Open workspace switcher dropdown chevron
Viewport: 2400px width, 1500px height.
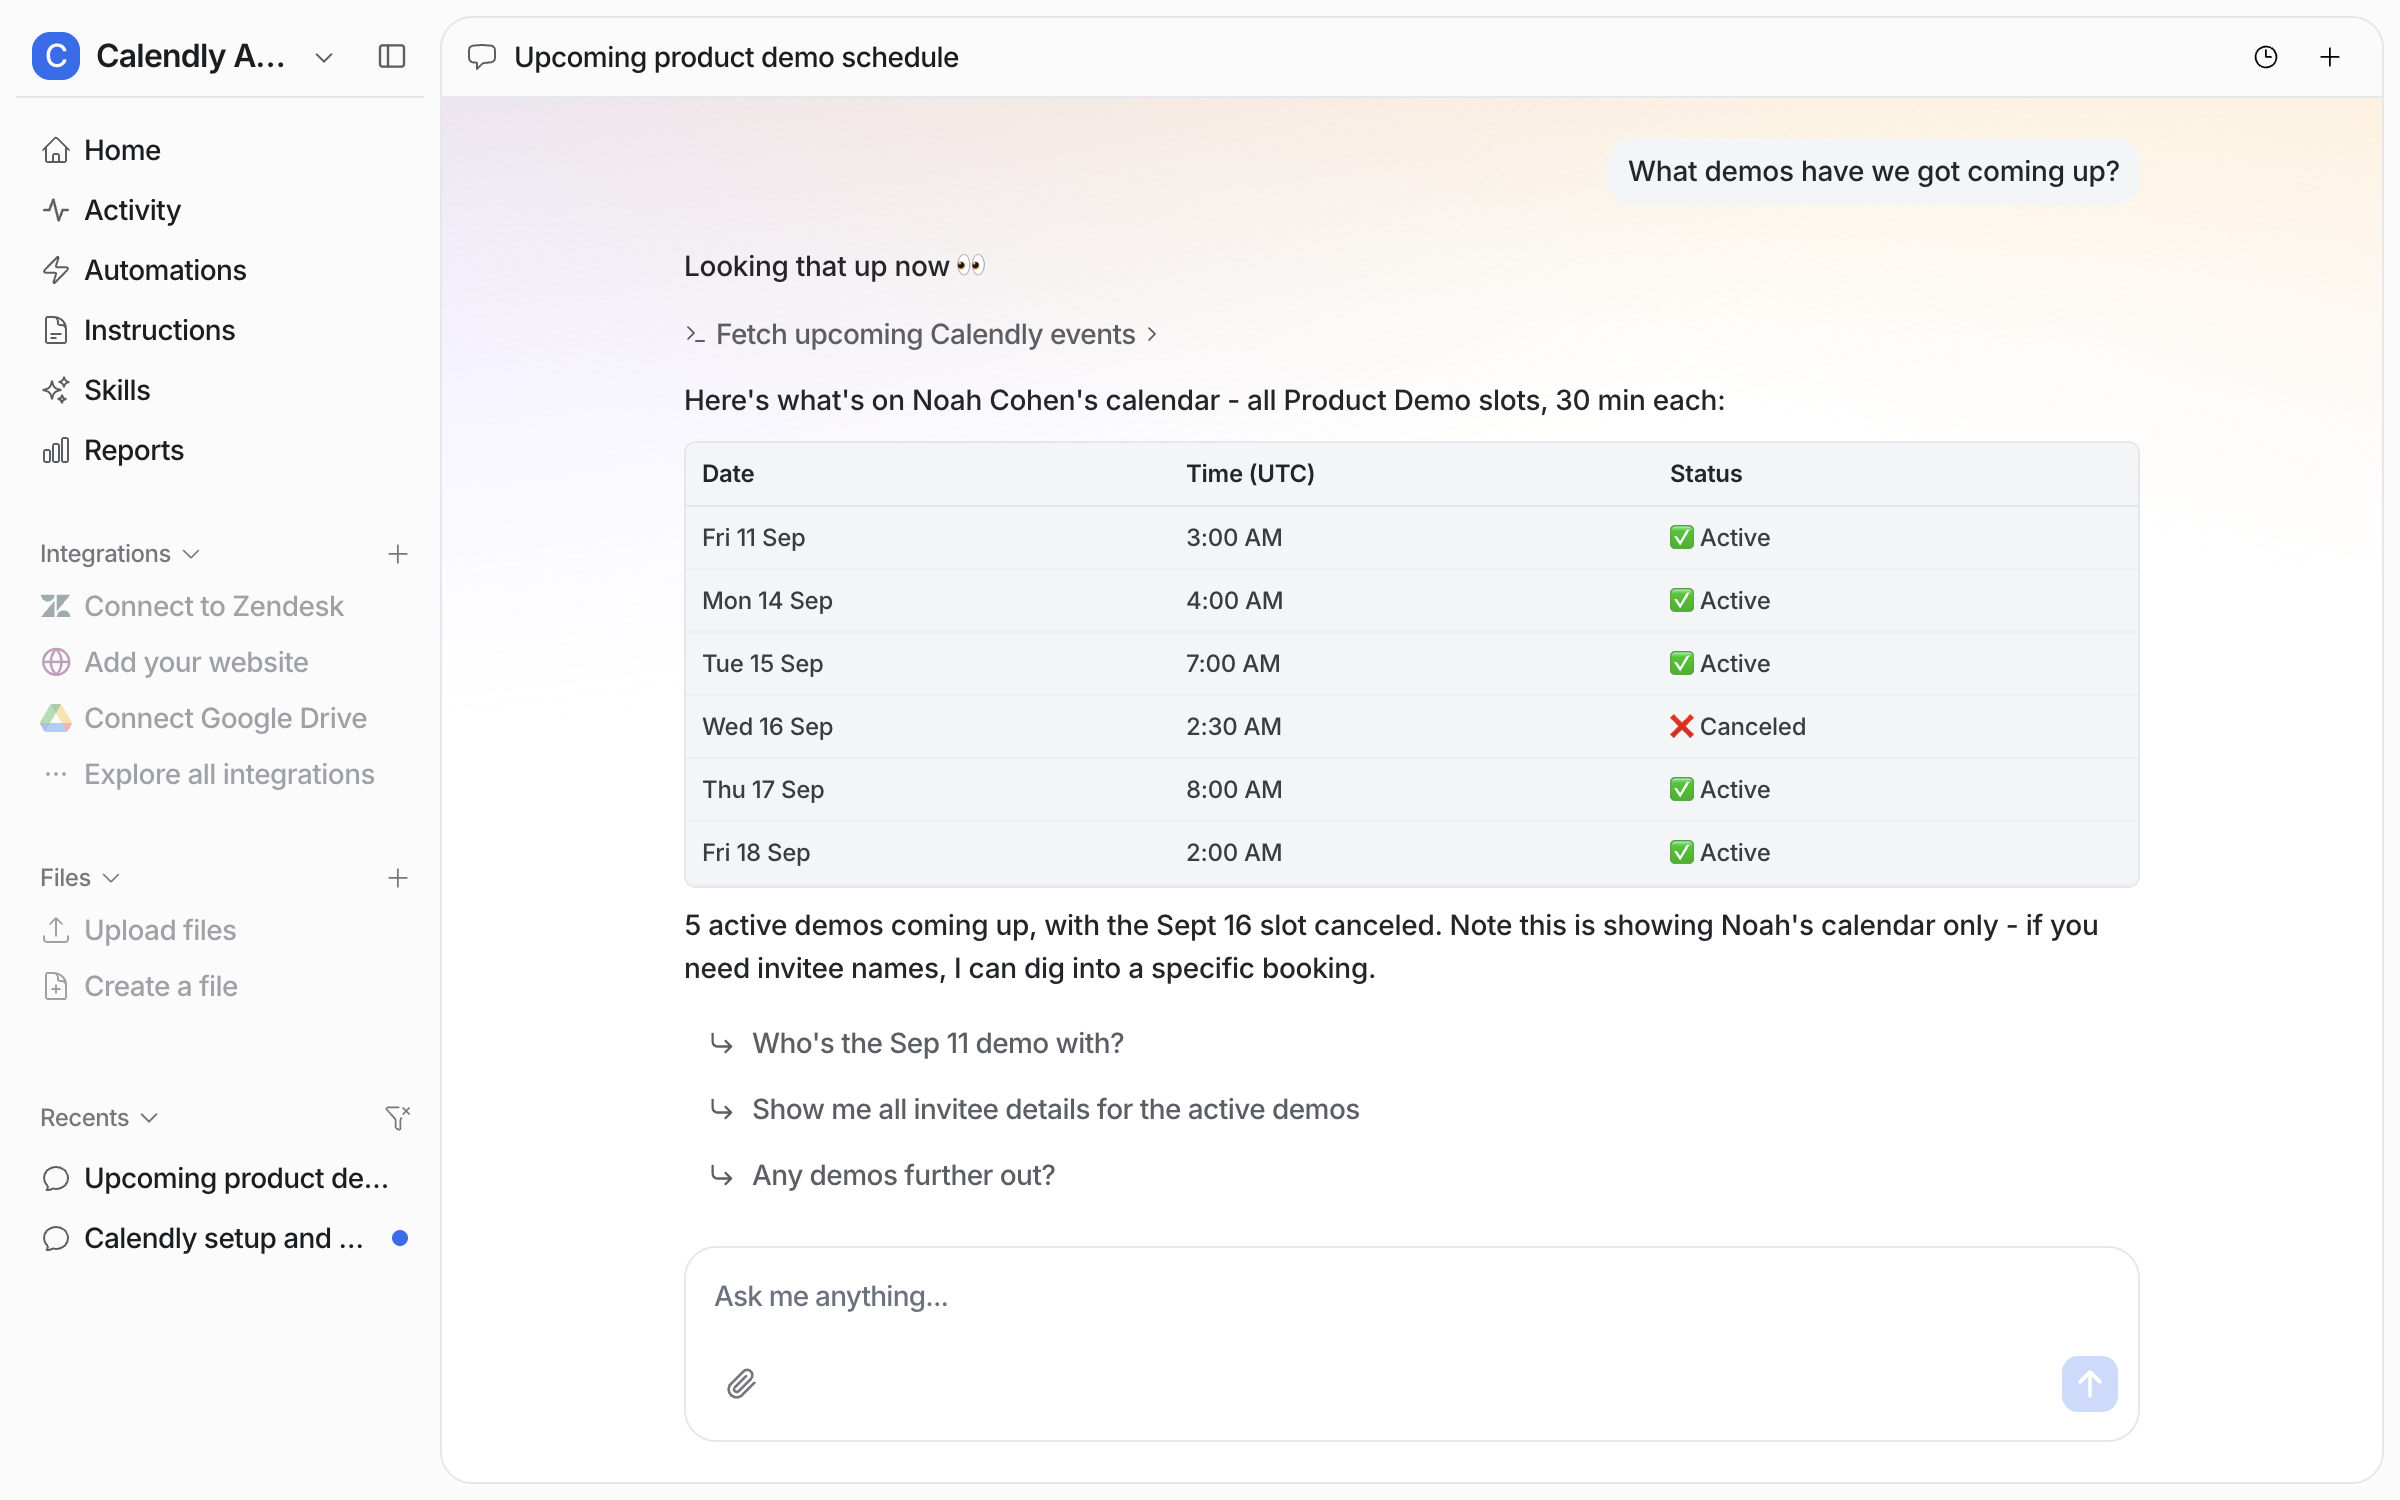[323, 58]
